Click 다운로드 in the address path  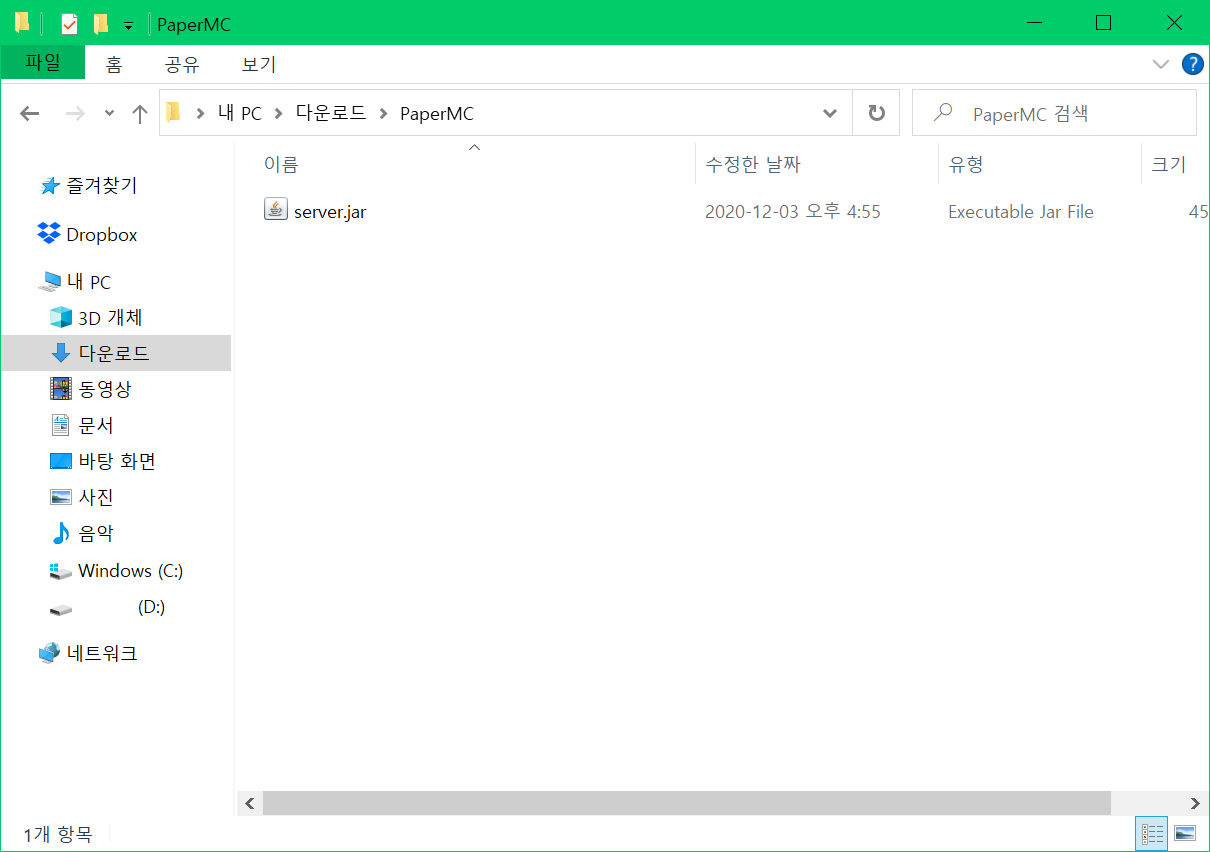(x=331, y=113)
